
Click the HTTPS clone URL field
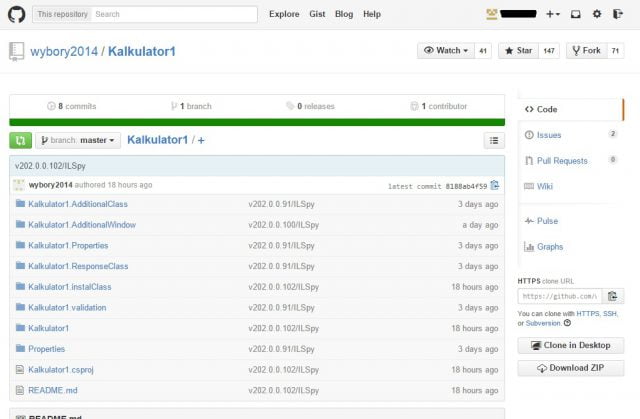click(560, 296)
